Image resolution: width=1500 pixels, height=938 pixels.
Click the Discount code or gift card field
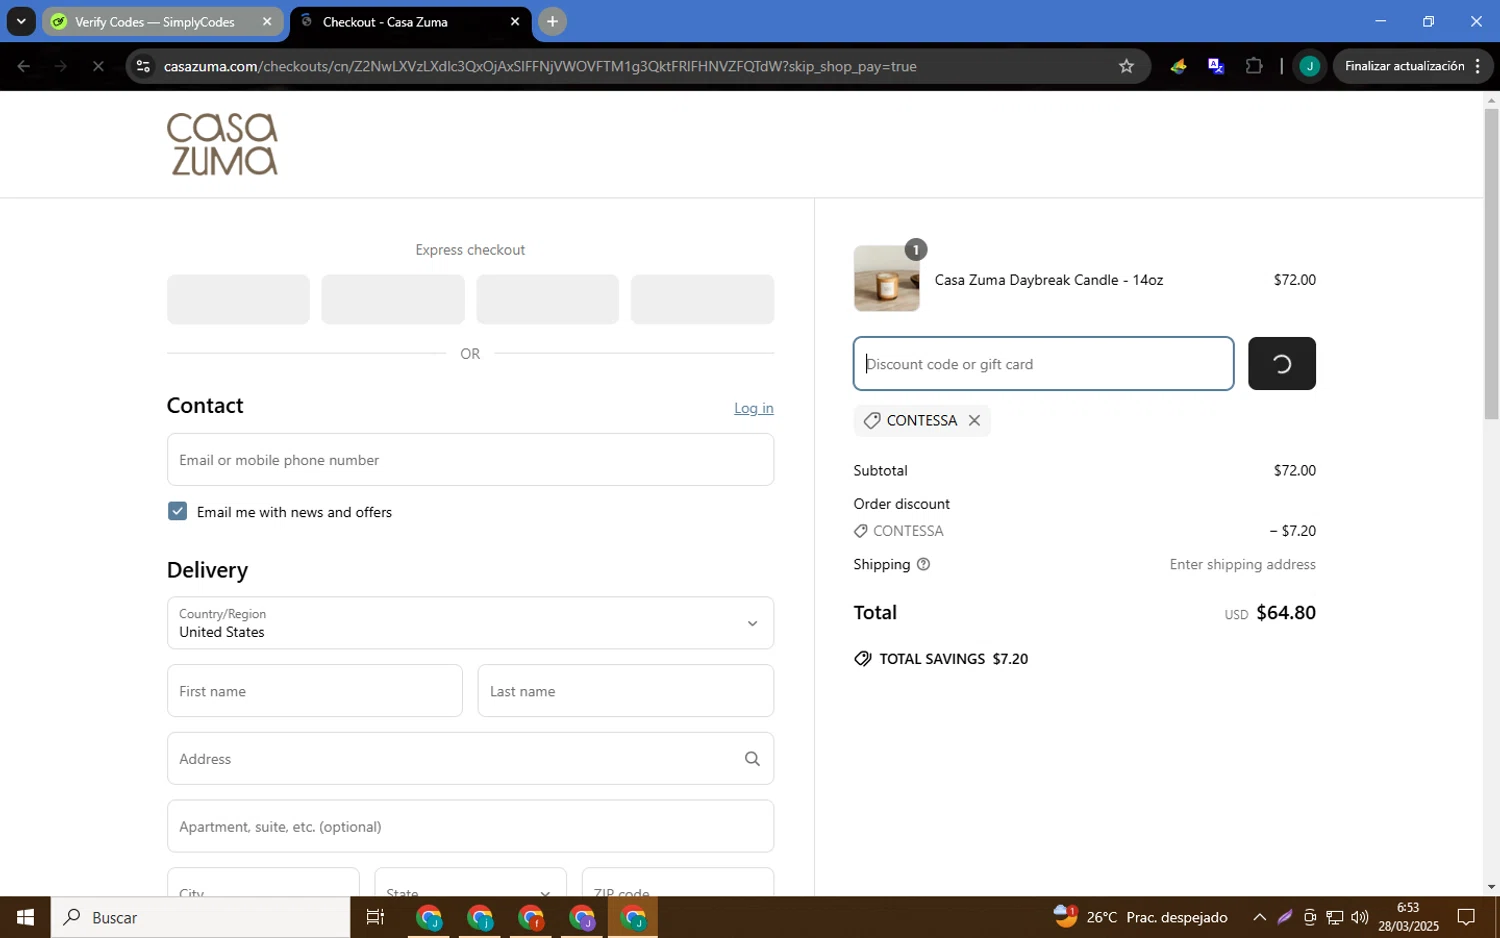(1042, 364)
